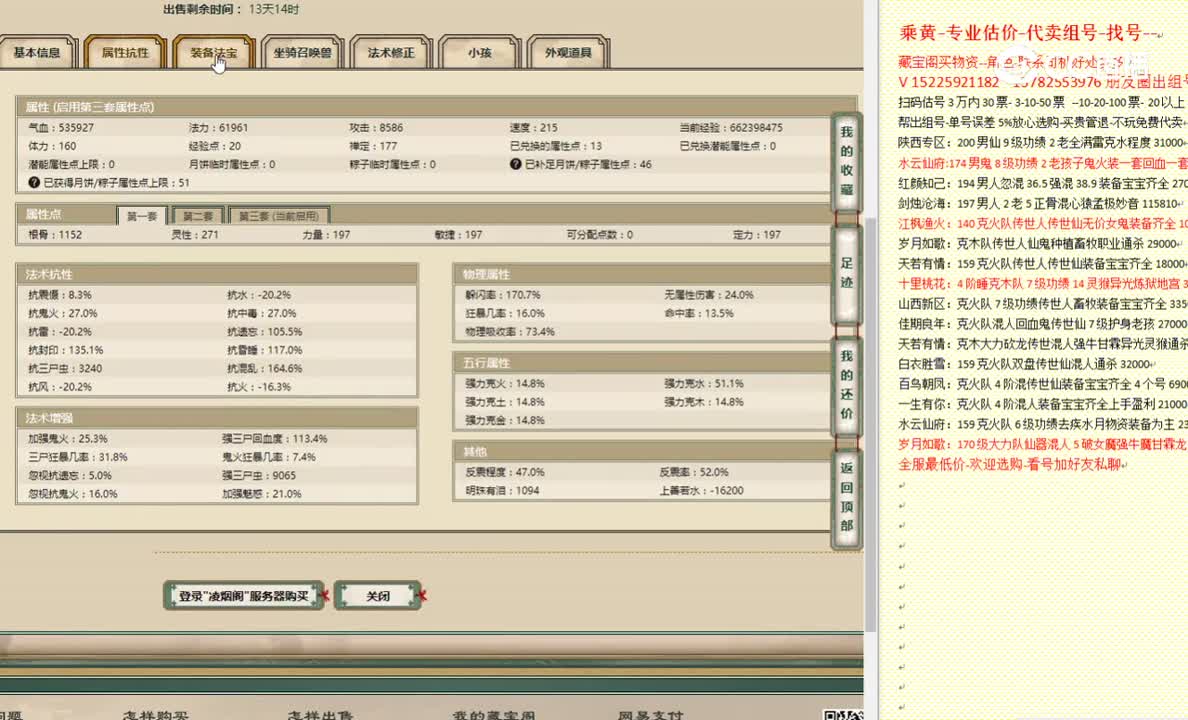This screenshot has width=1188, height=720.
Task: Click the 江枫渔火 red listing line
Action: click(x=1043, y=224)
